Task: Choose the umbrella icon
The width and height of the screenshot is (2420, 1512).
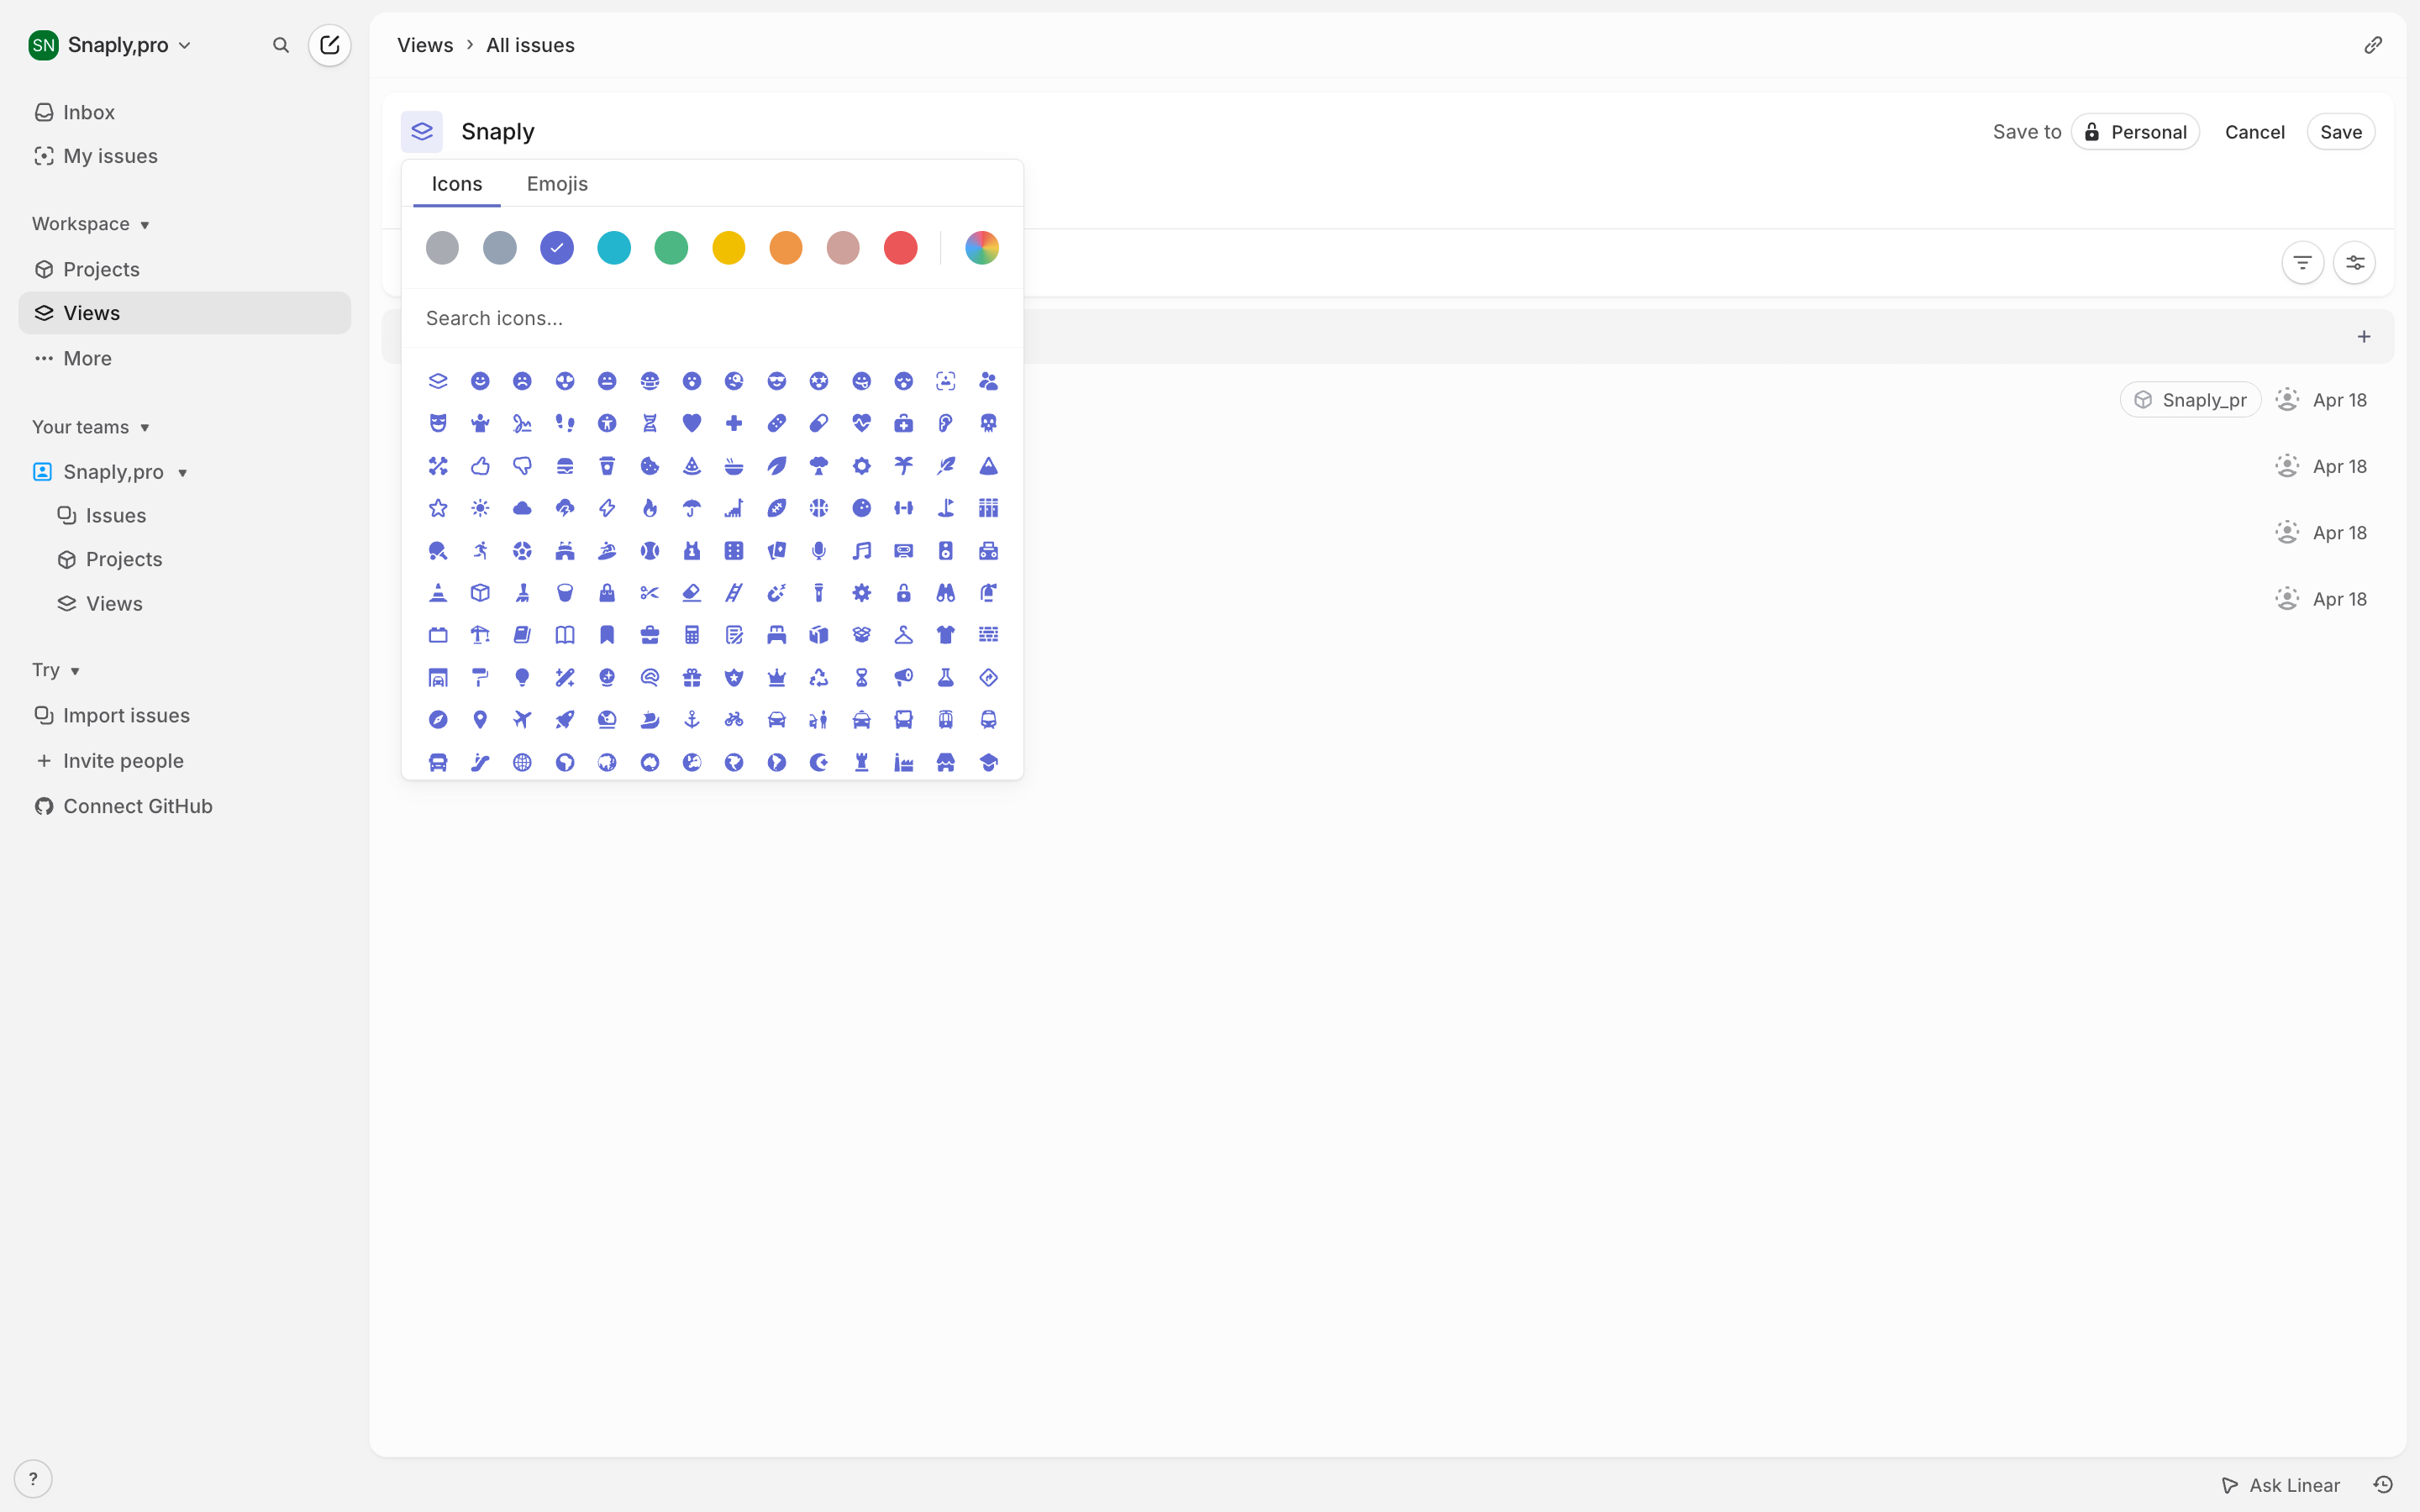Action: coord(692,508)
